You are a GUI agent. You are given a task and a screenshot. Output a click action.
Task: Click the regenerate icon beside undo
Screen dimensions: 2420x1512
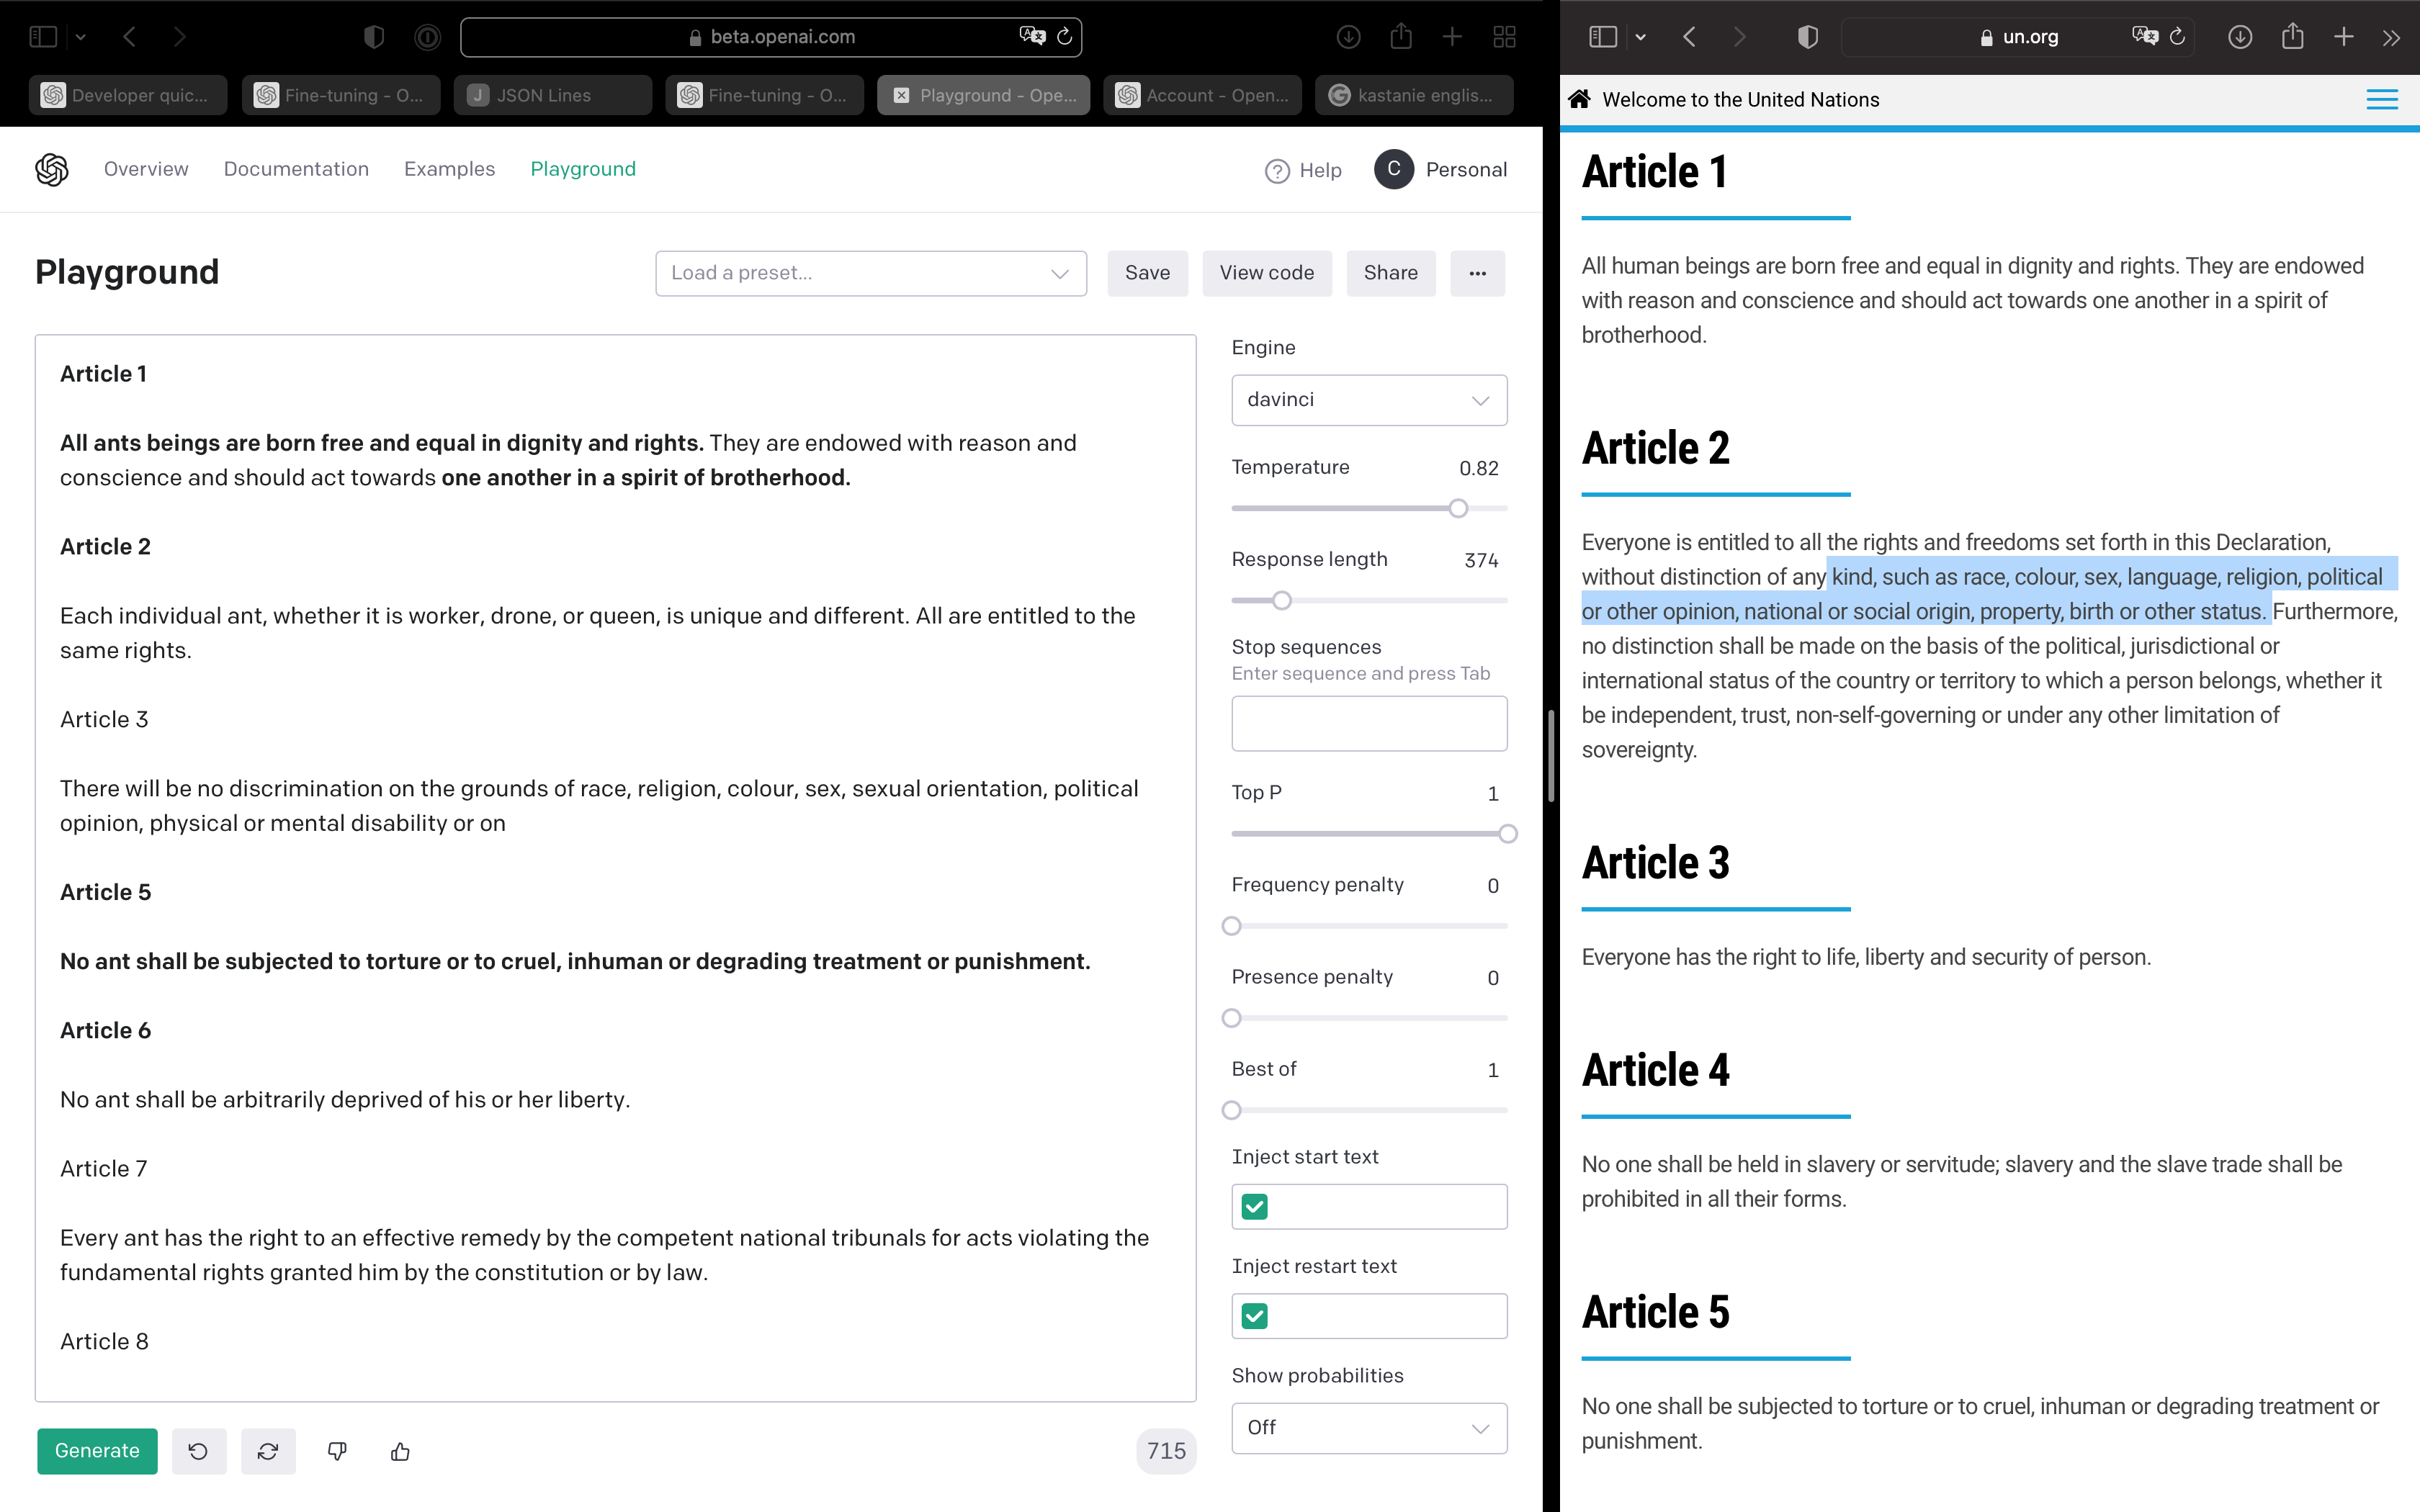coord(268,1451)
